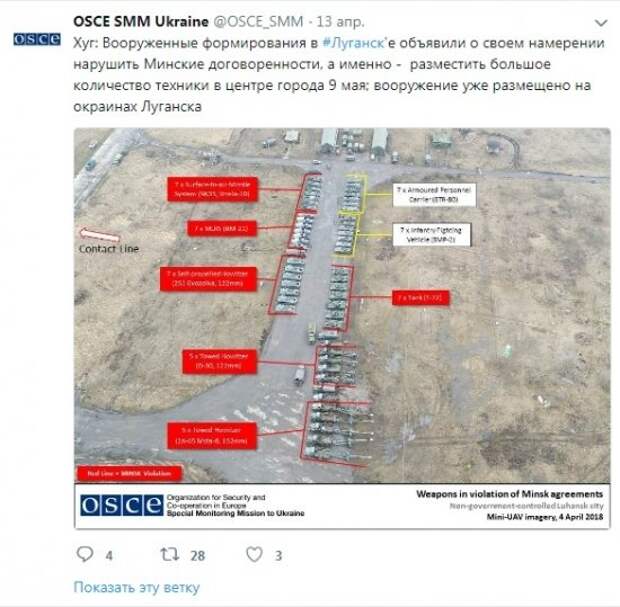Click the Contact Line arrow in photo
This screenshot has width=620, height=607.
pos(100,235)
